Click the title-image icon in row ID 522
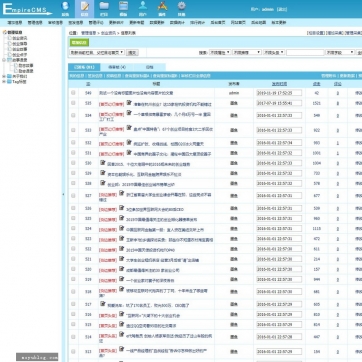The image size is (362, 362). (122, 248)
